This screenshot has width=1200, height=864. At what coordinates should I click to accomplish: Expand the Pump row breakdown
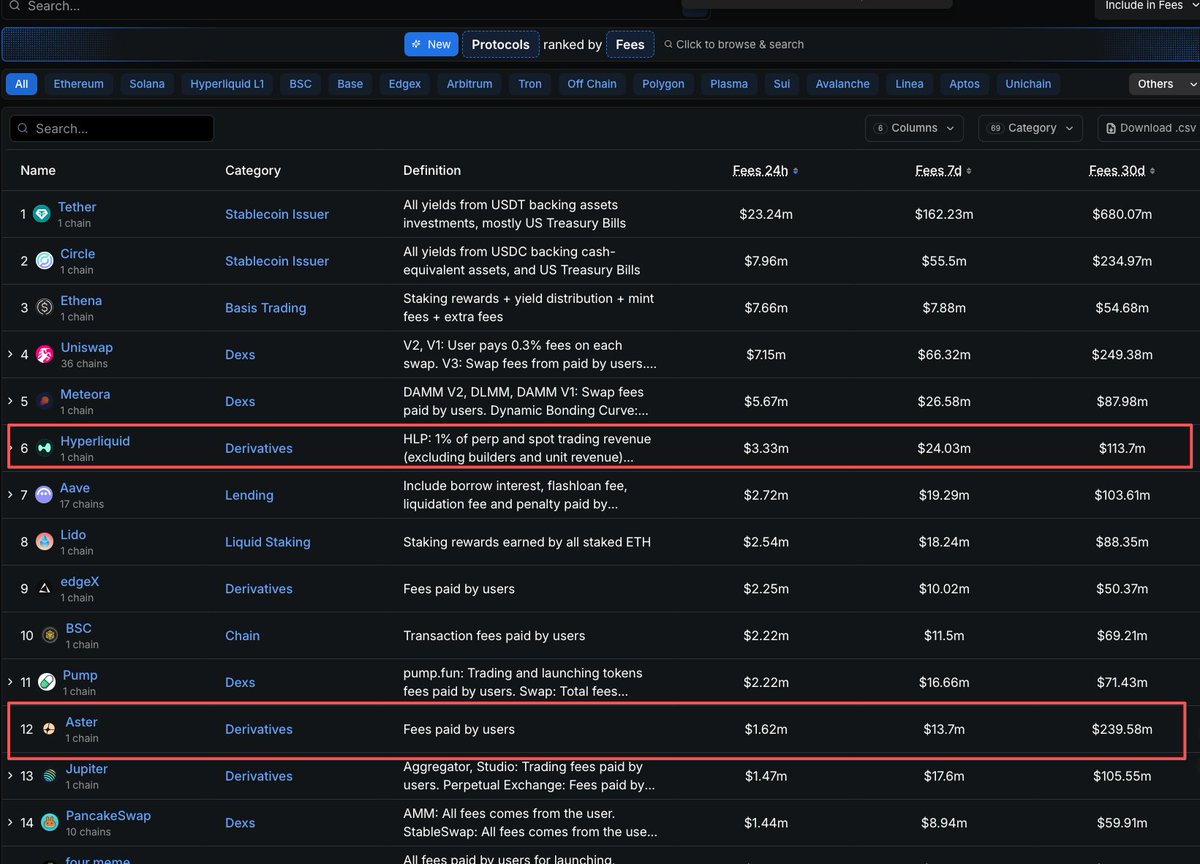tap(10, 682)
